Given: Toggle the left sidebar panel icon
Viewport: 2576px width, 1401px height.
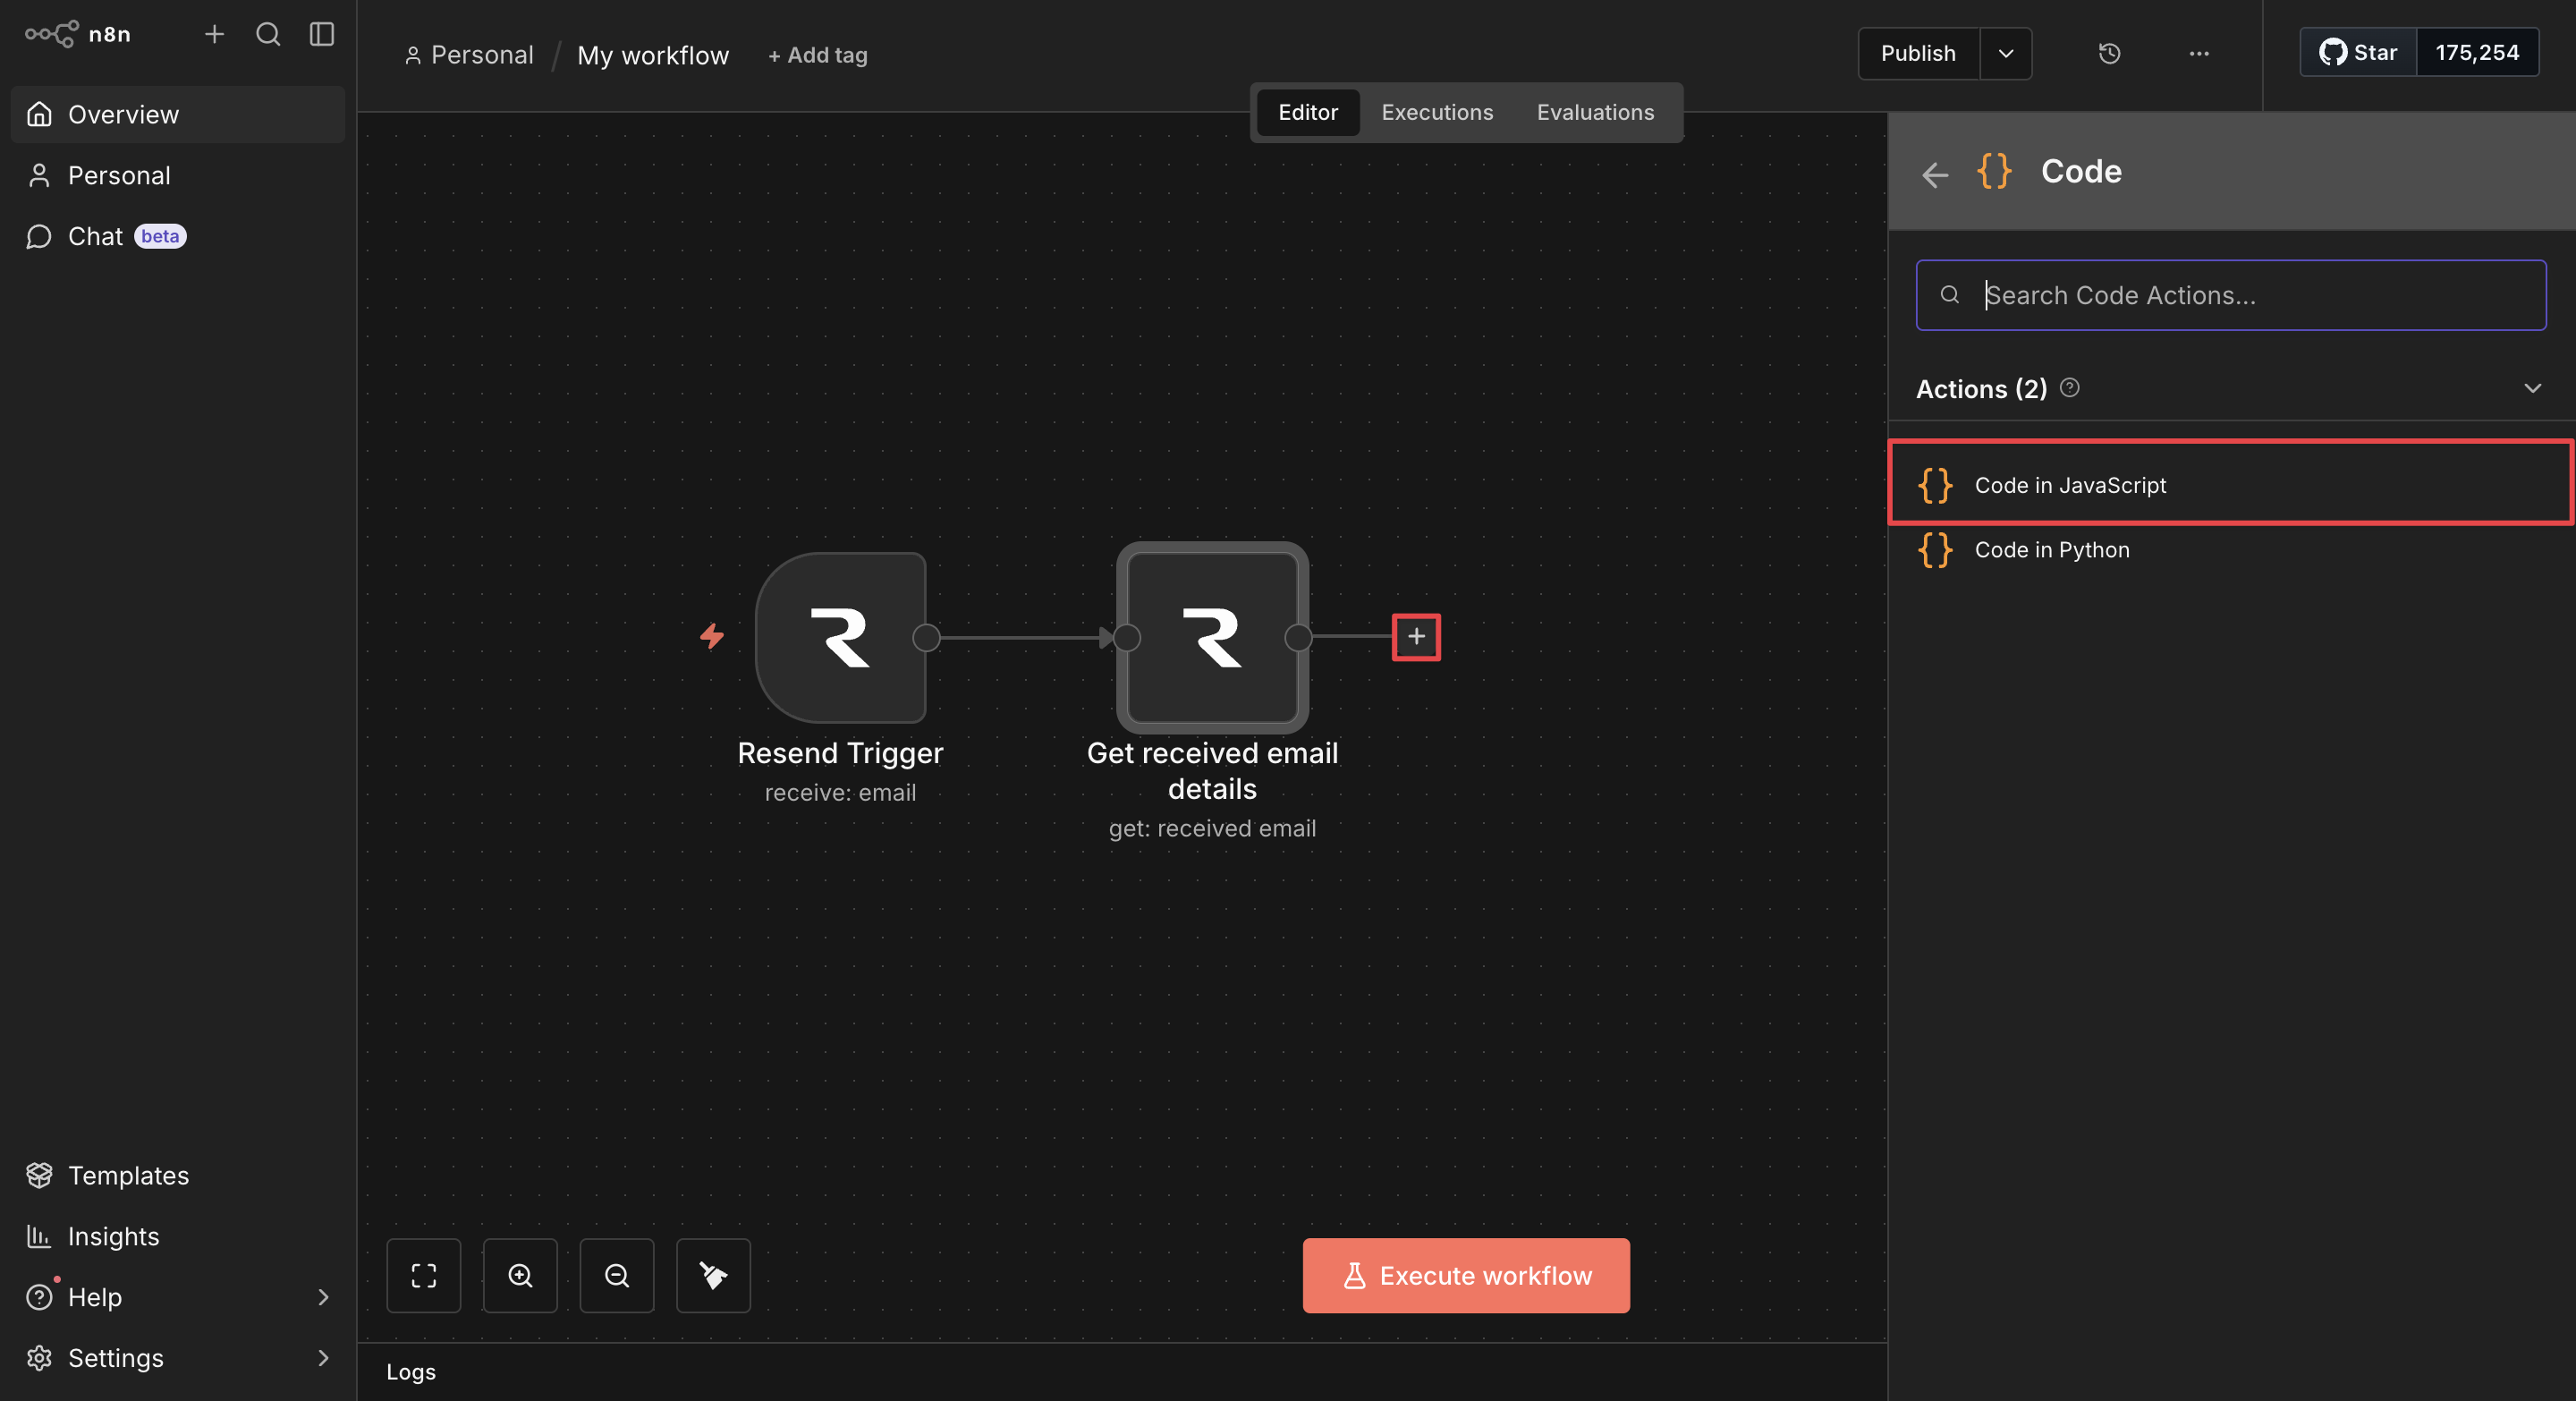Looking at the screenshot, I should pyautogui.click(x=321, y=34).
